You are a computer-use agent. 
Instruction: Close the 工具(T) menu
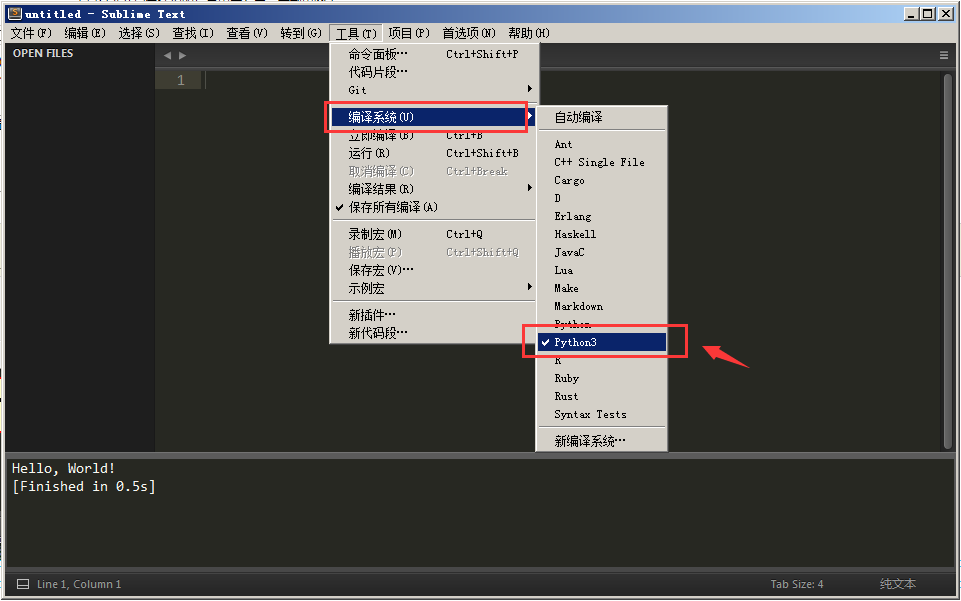pyautogui.click(x=355, y=33)
